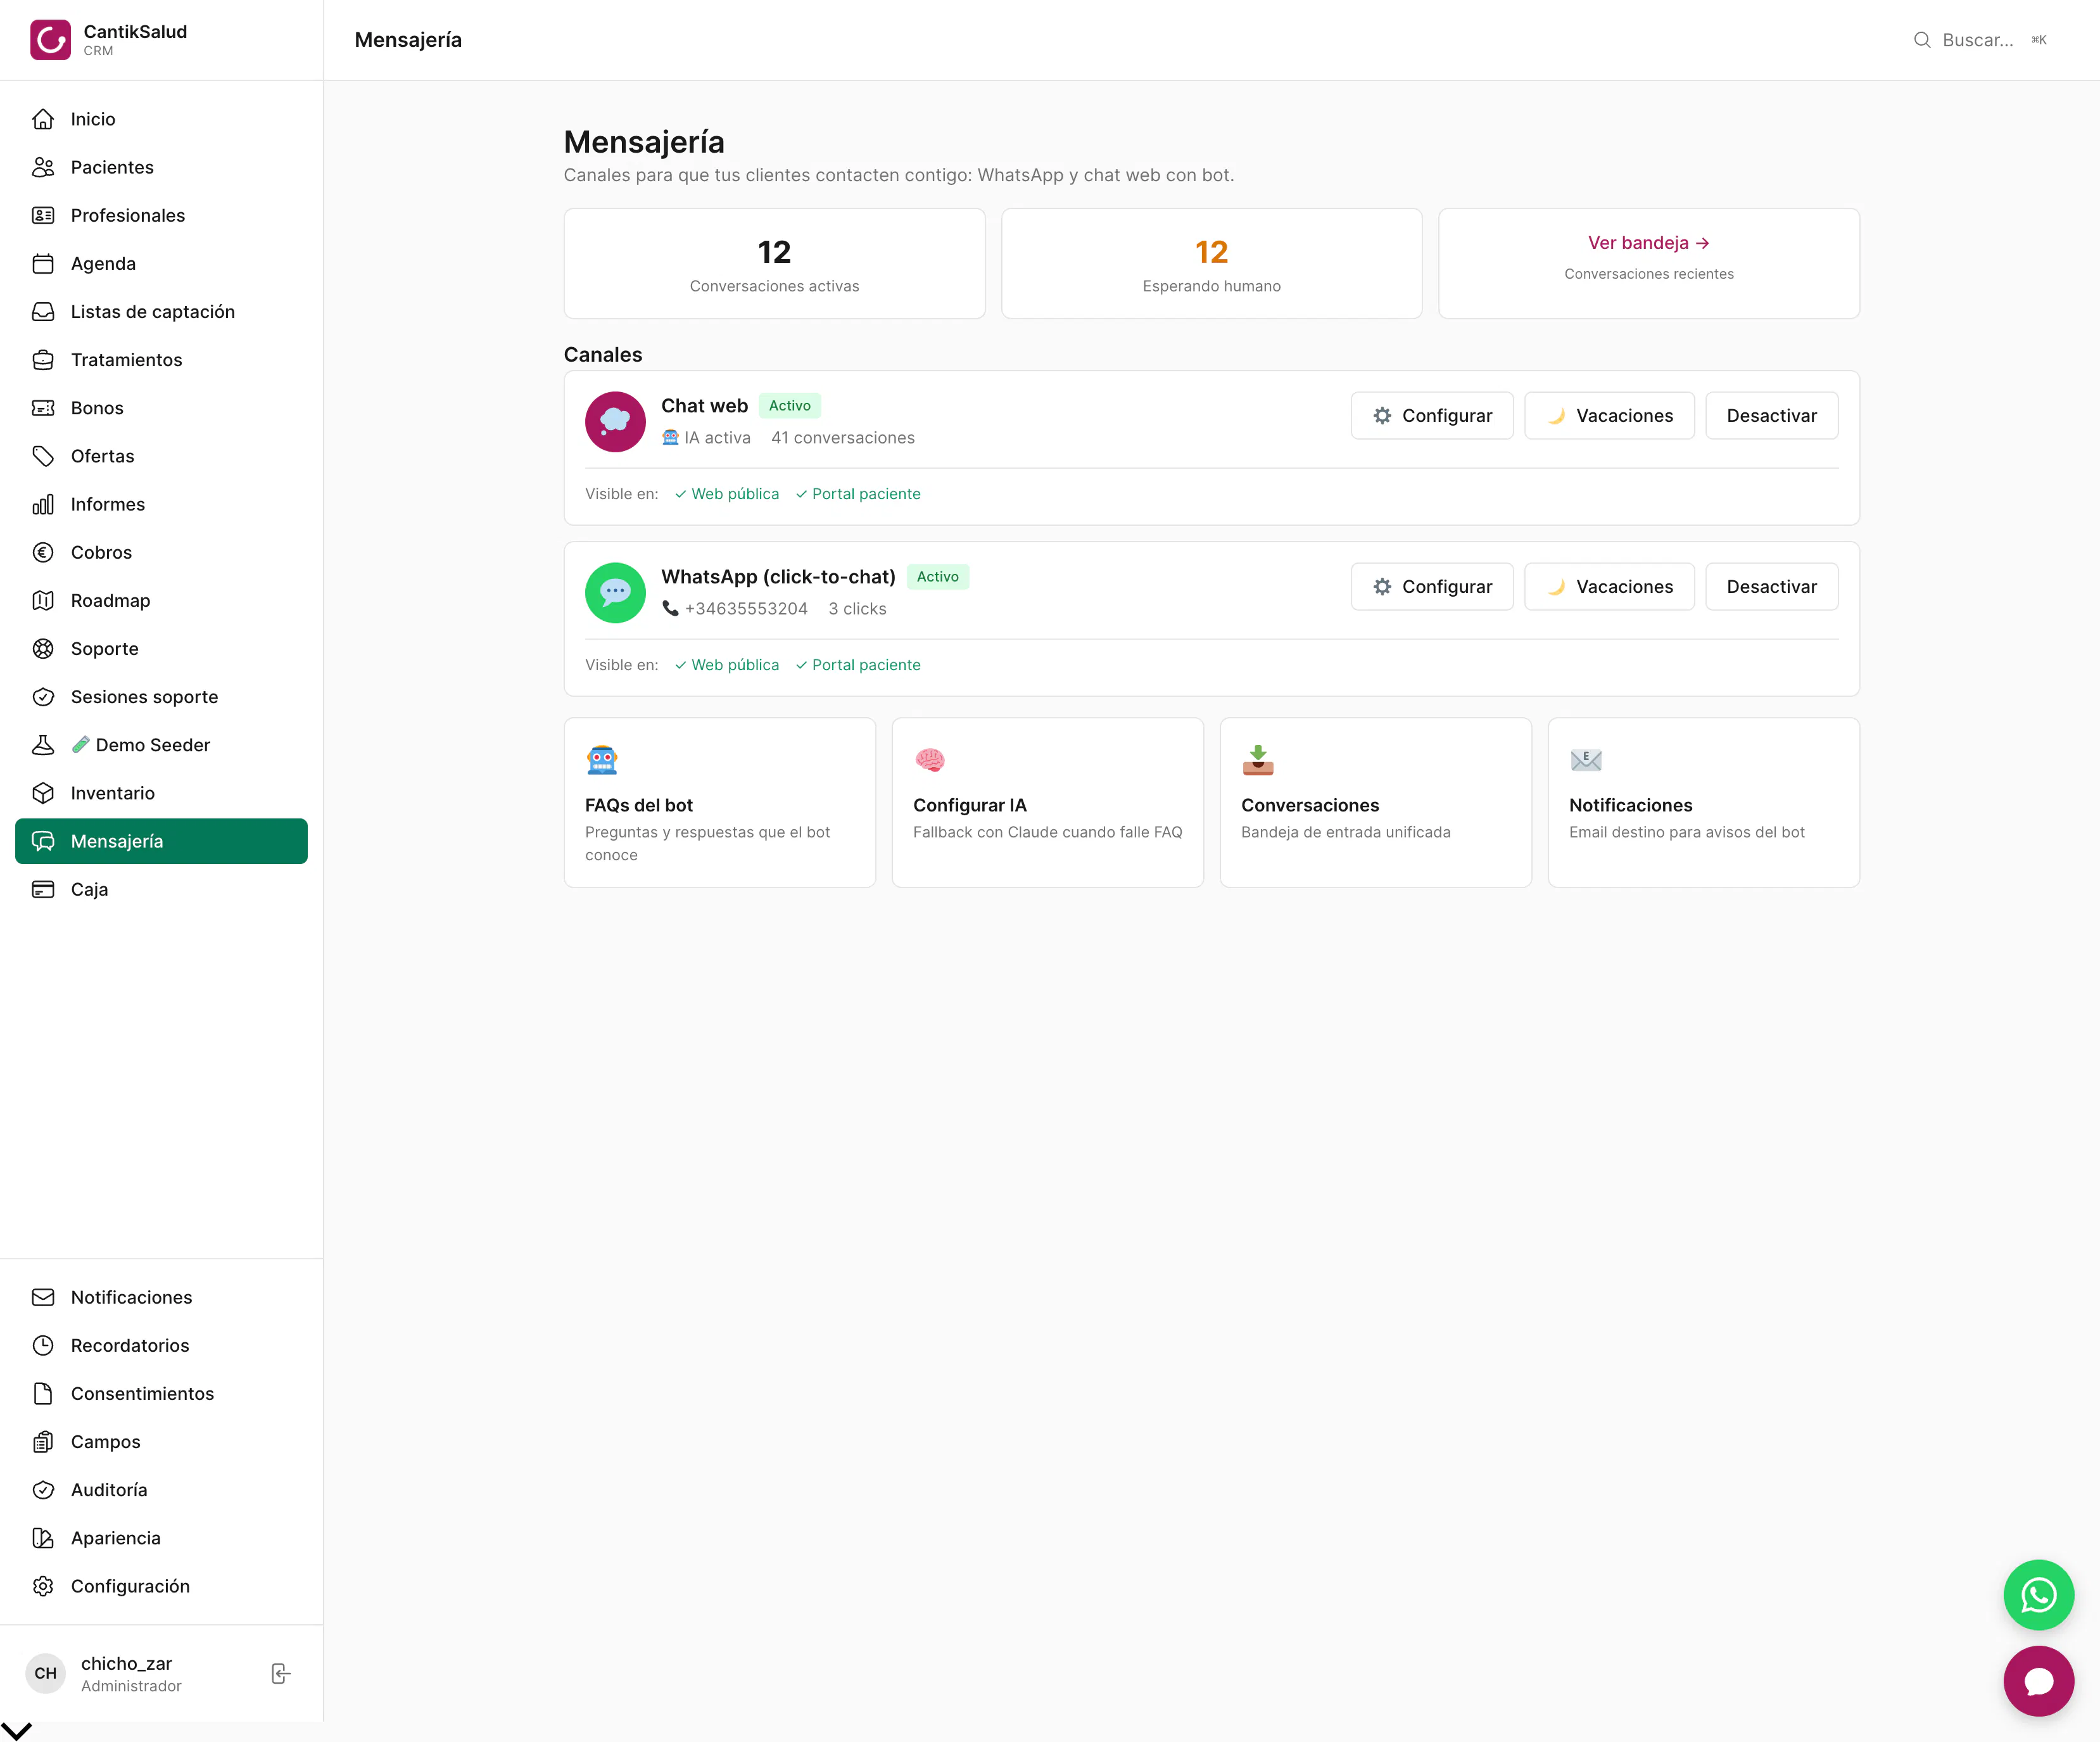Click the Chat web channel avatar icon
Viewport: 2100px width, 1742px height.
click(x=615, y=421)
